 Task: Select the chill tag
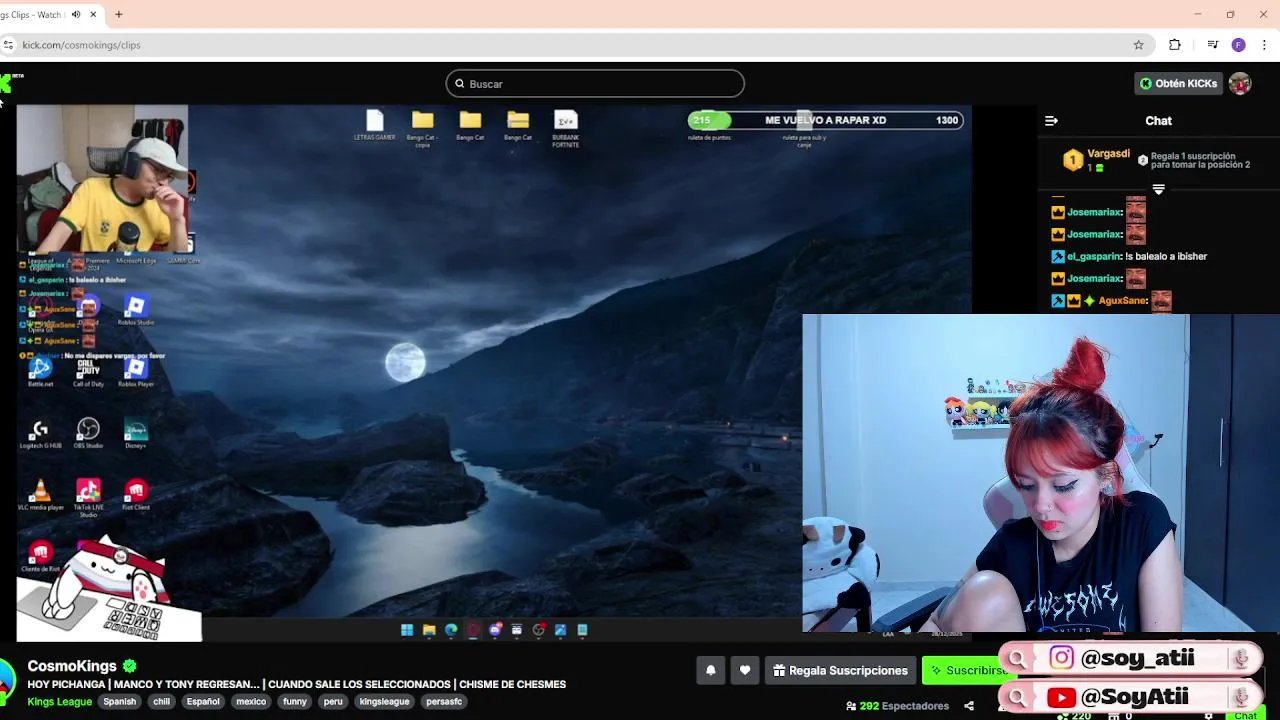161,701
